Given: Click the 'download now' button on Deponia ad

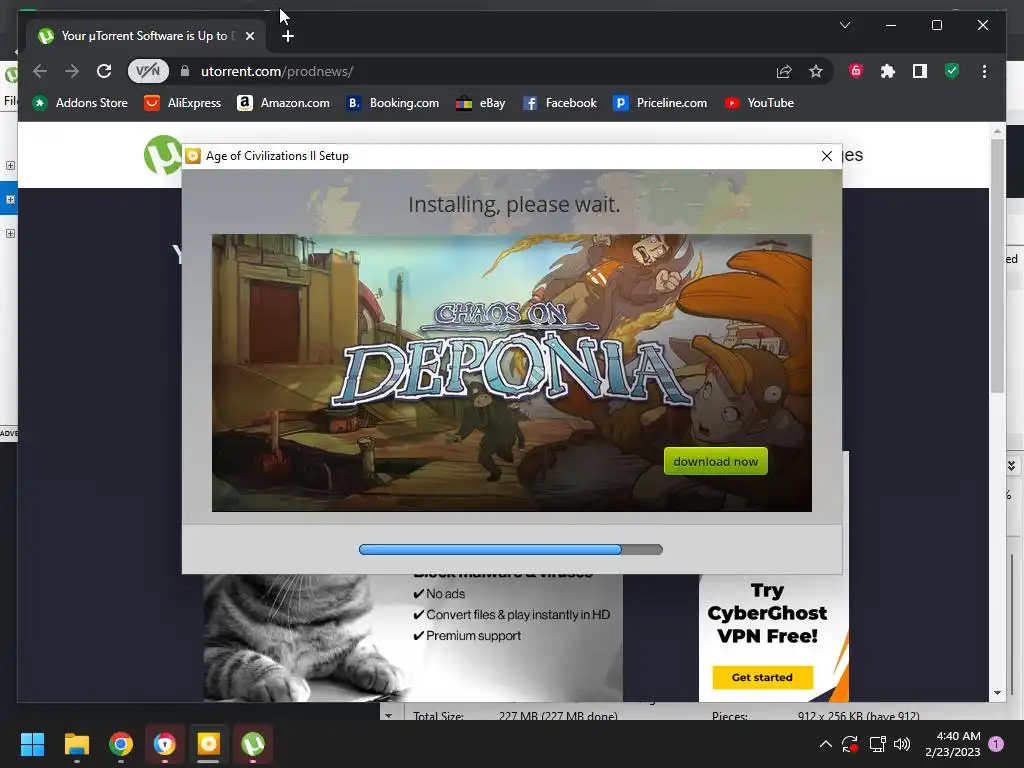Looking at the screenshot, I should click(x=716, y=461).
